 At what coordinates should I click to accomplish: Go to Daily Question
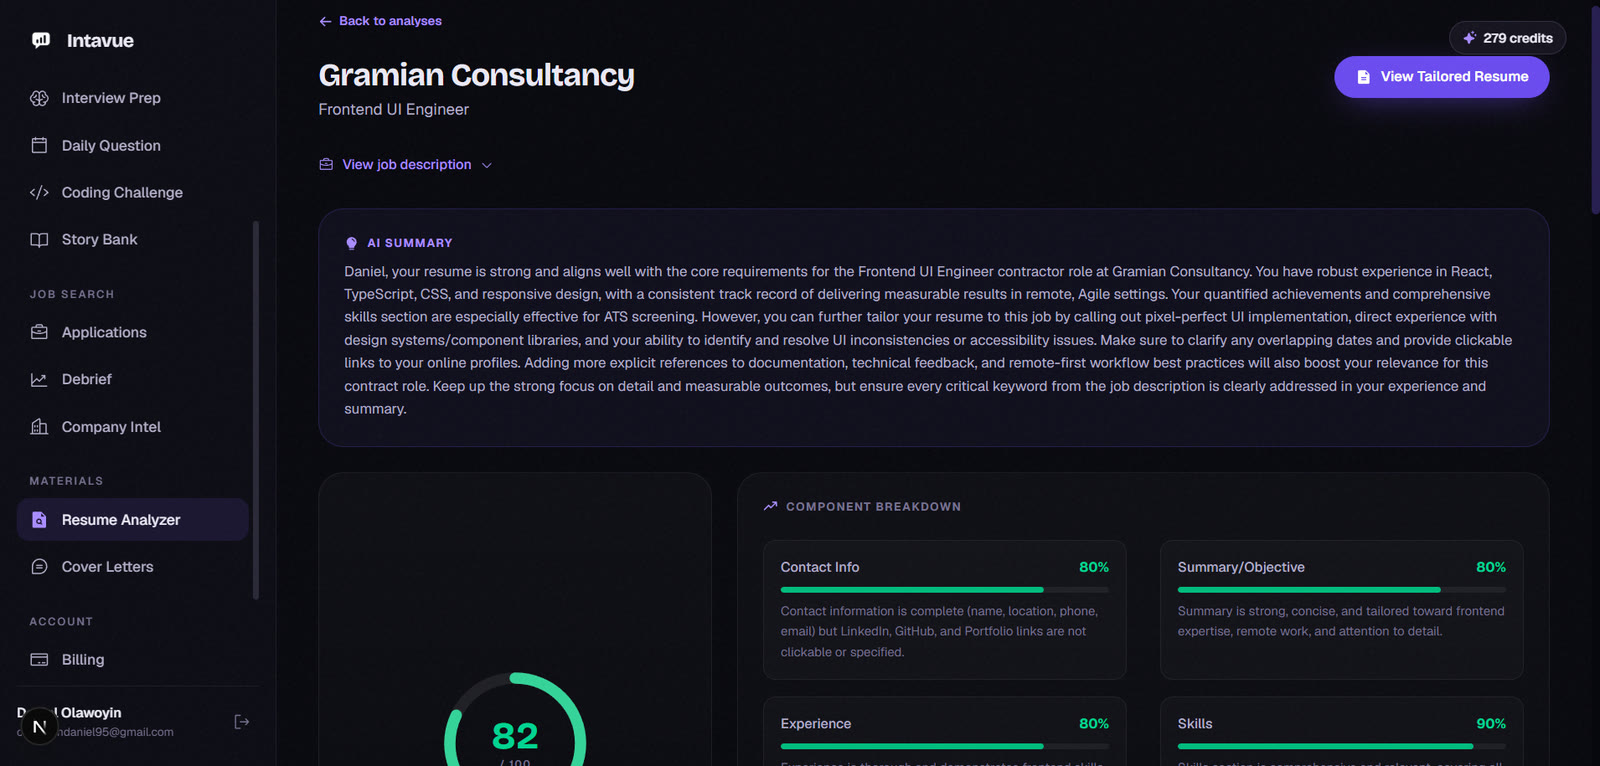click(x=132, y=145)
